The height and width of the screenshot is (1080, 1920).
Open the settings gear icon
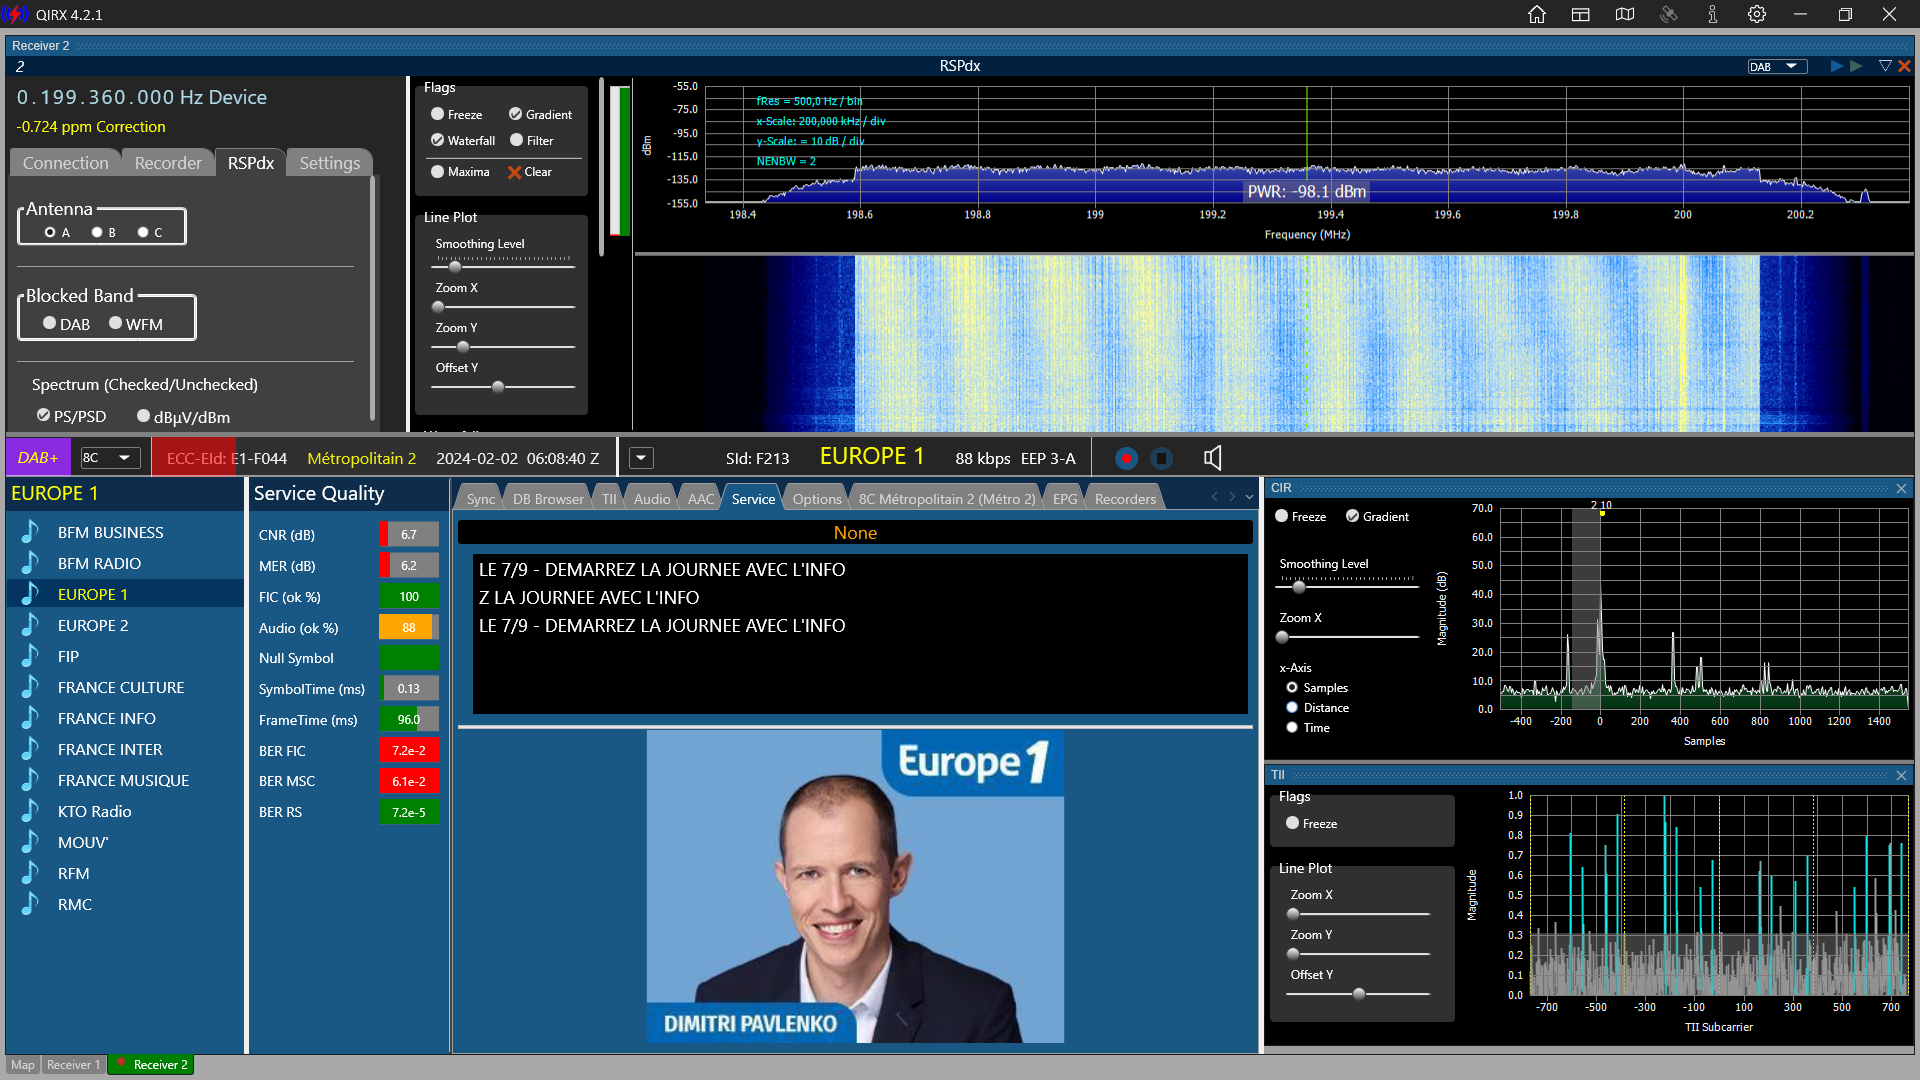(x=1757, y=14)
